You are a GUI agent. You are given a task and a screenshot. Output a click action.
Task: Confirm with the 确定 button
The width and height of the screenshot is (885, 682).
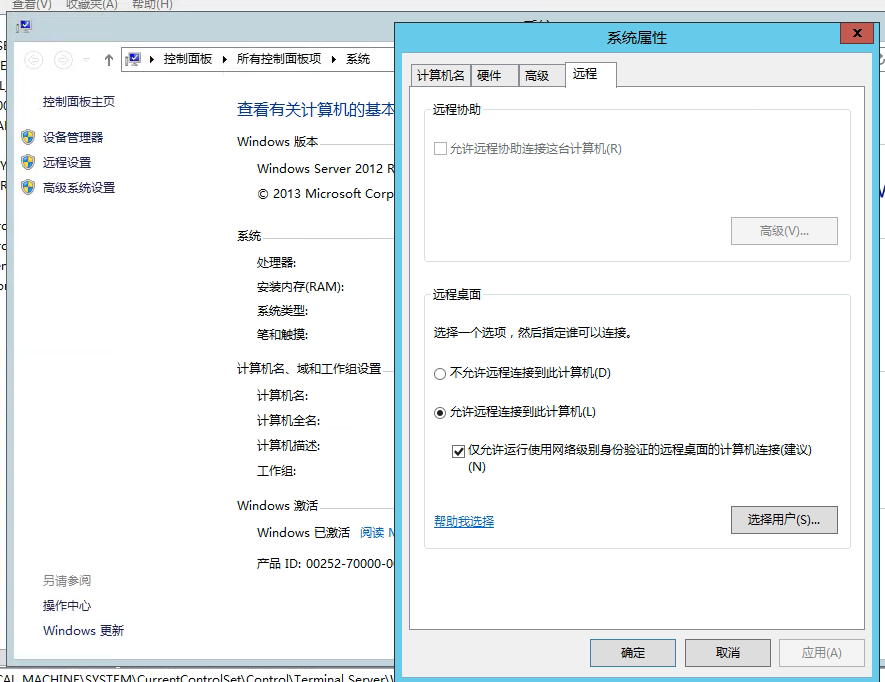point(633,653)
